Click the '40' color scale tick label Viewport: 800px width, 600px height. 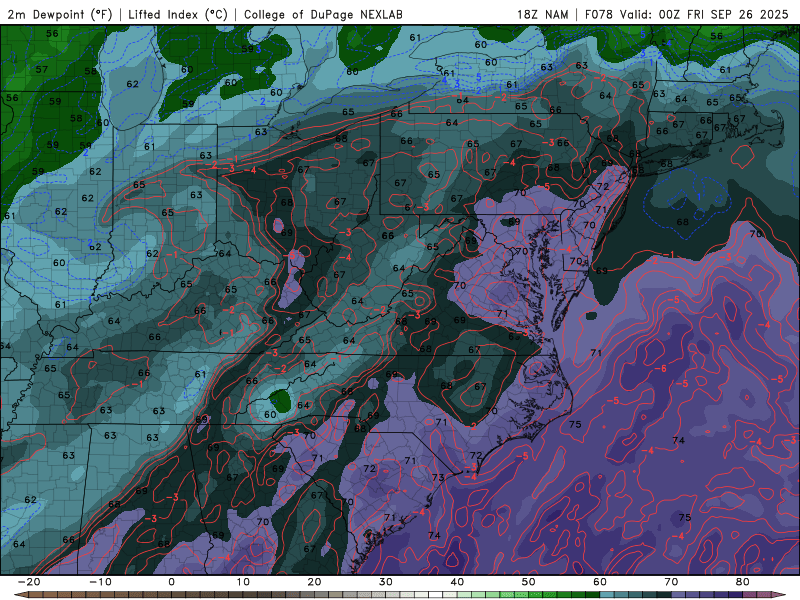(x=457, y=582)
